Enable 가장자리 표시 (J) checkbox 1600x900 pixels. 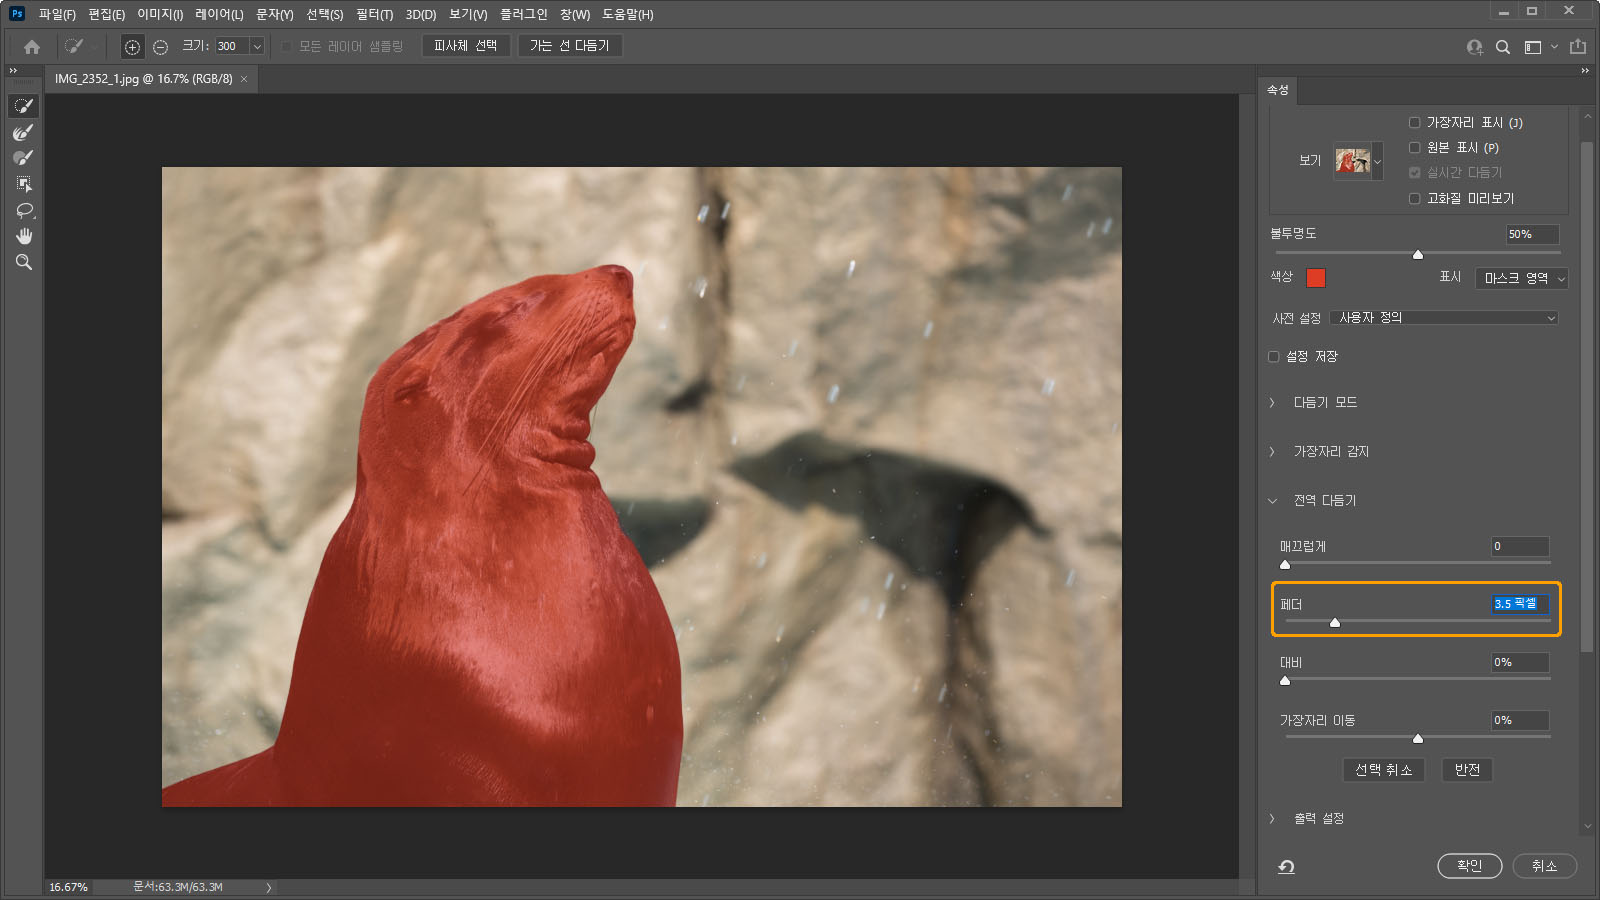(x=1414, y=123)
